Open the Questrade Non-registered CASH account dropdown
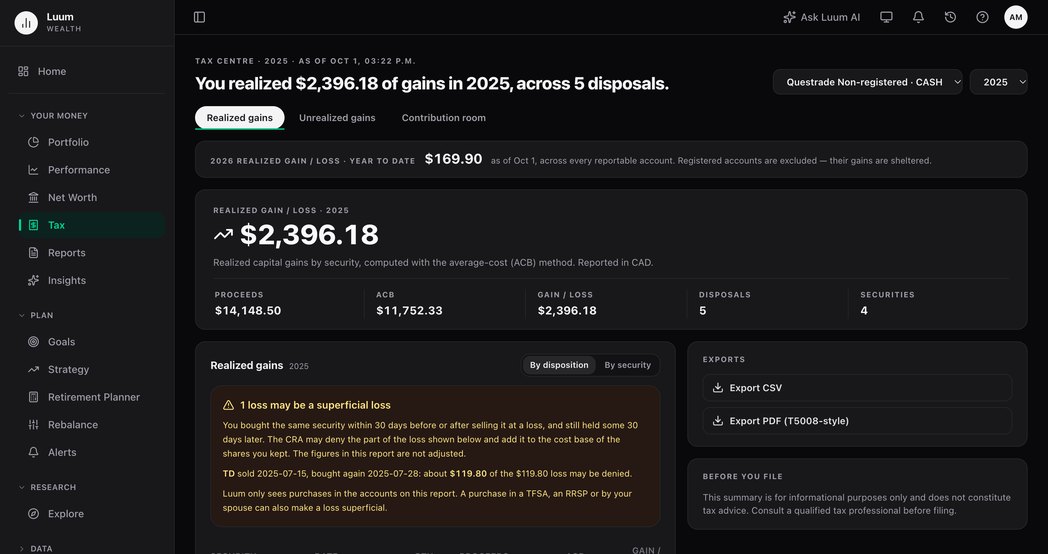The height and width of the screenshot is (554, 1048). [x=868, y=82]
